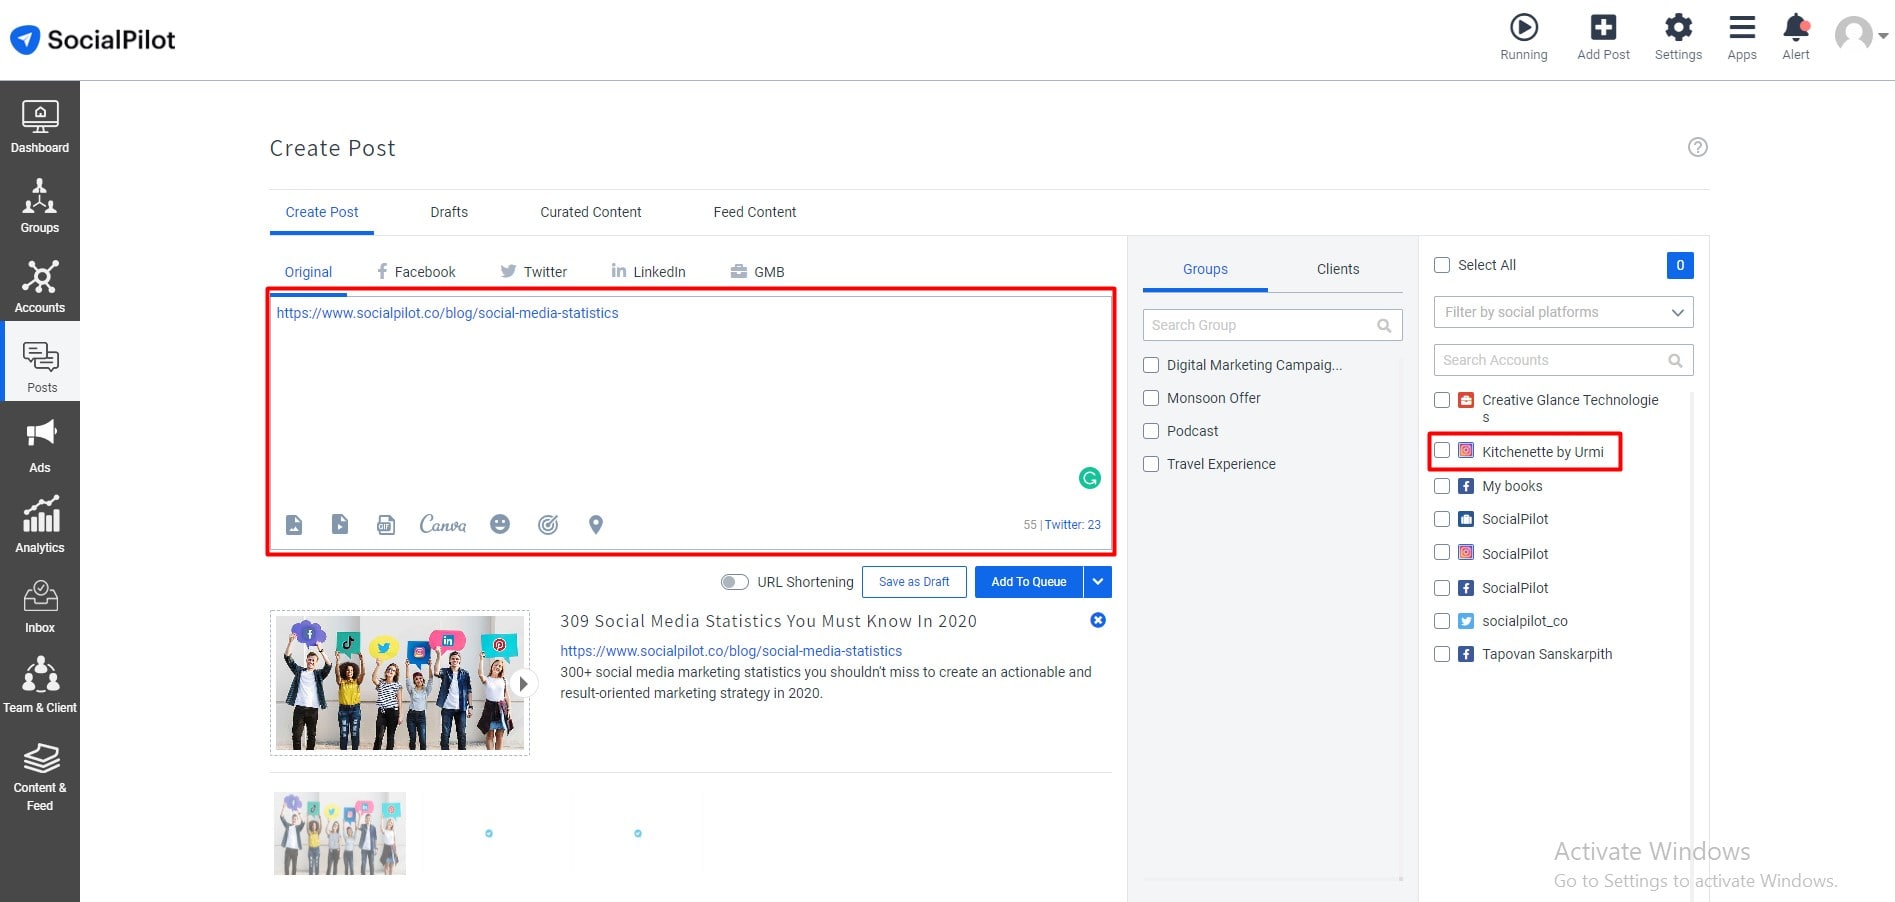Switch to the Feed Content tab
This screenshot has width=1895, height=902.
coord(755,212)
